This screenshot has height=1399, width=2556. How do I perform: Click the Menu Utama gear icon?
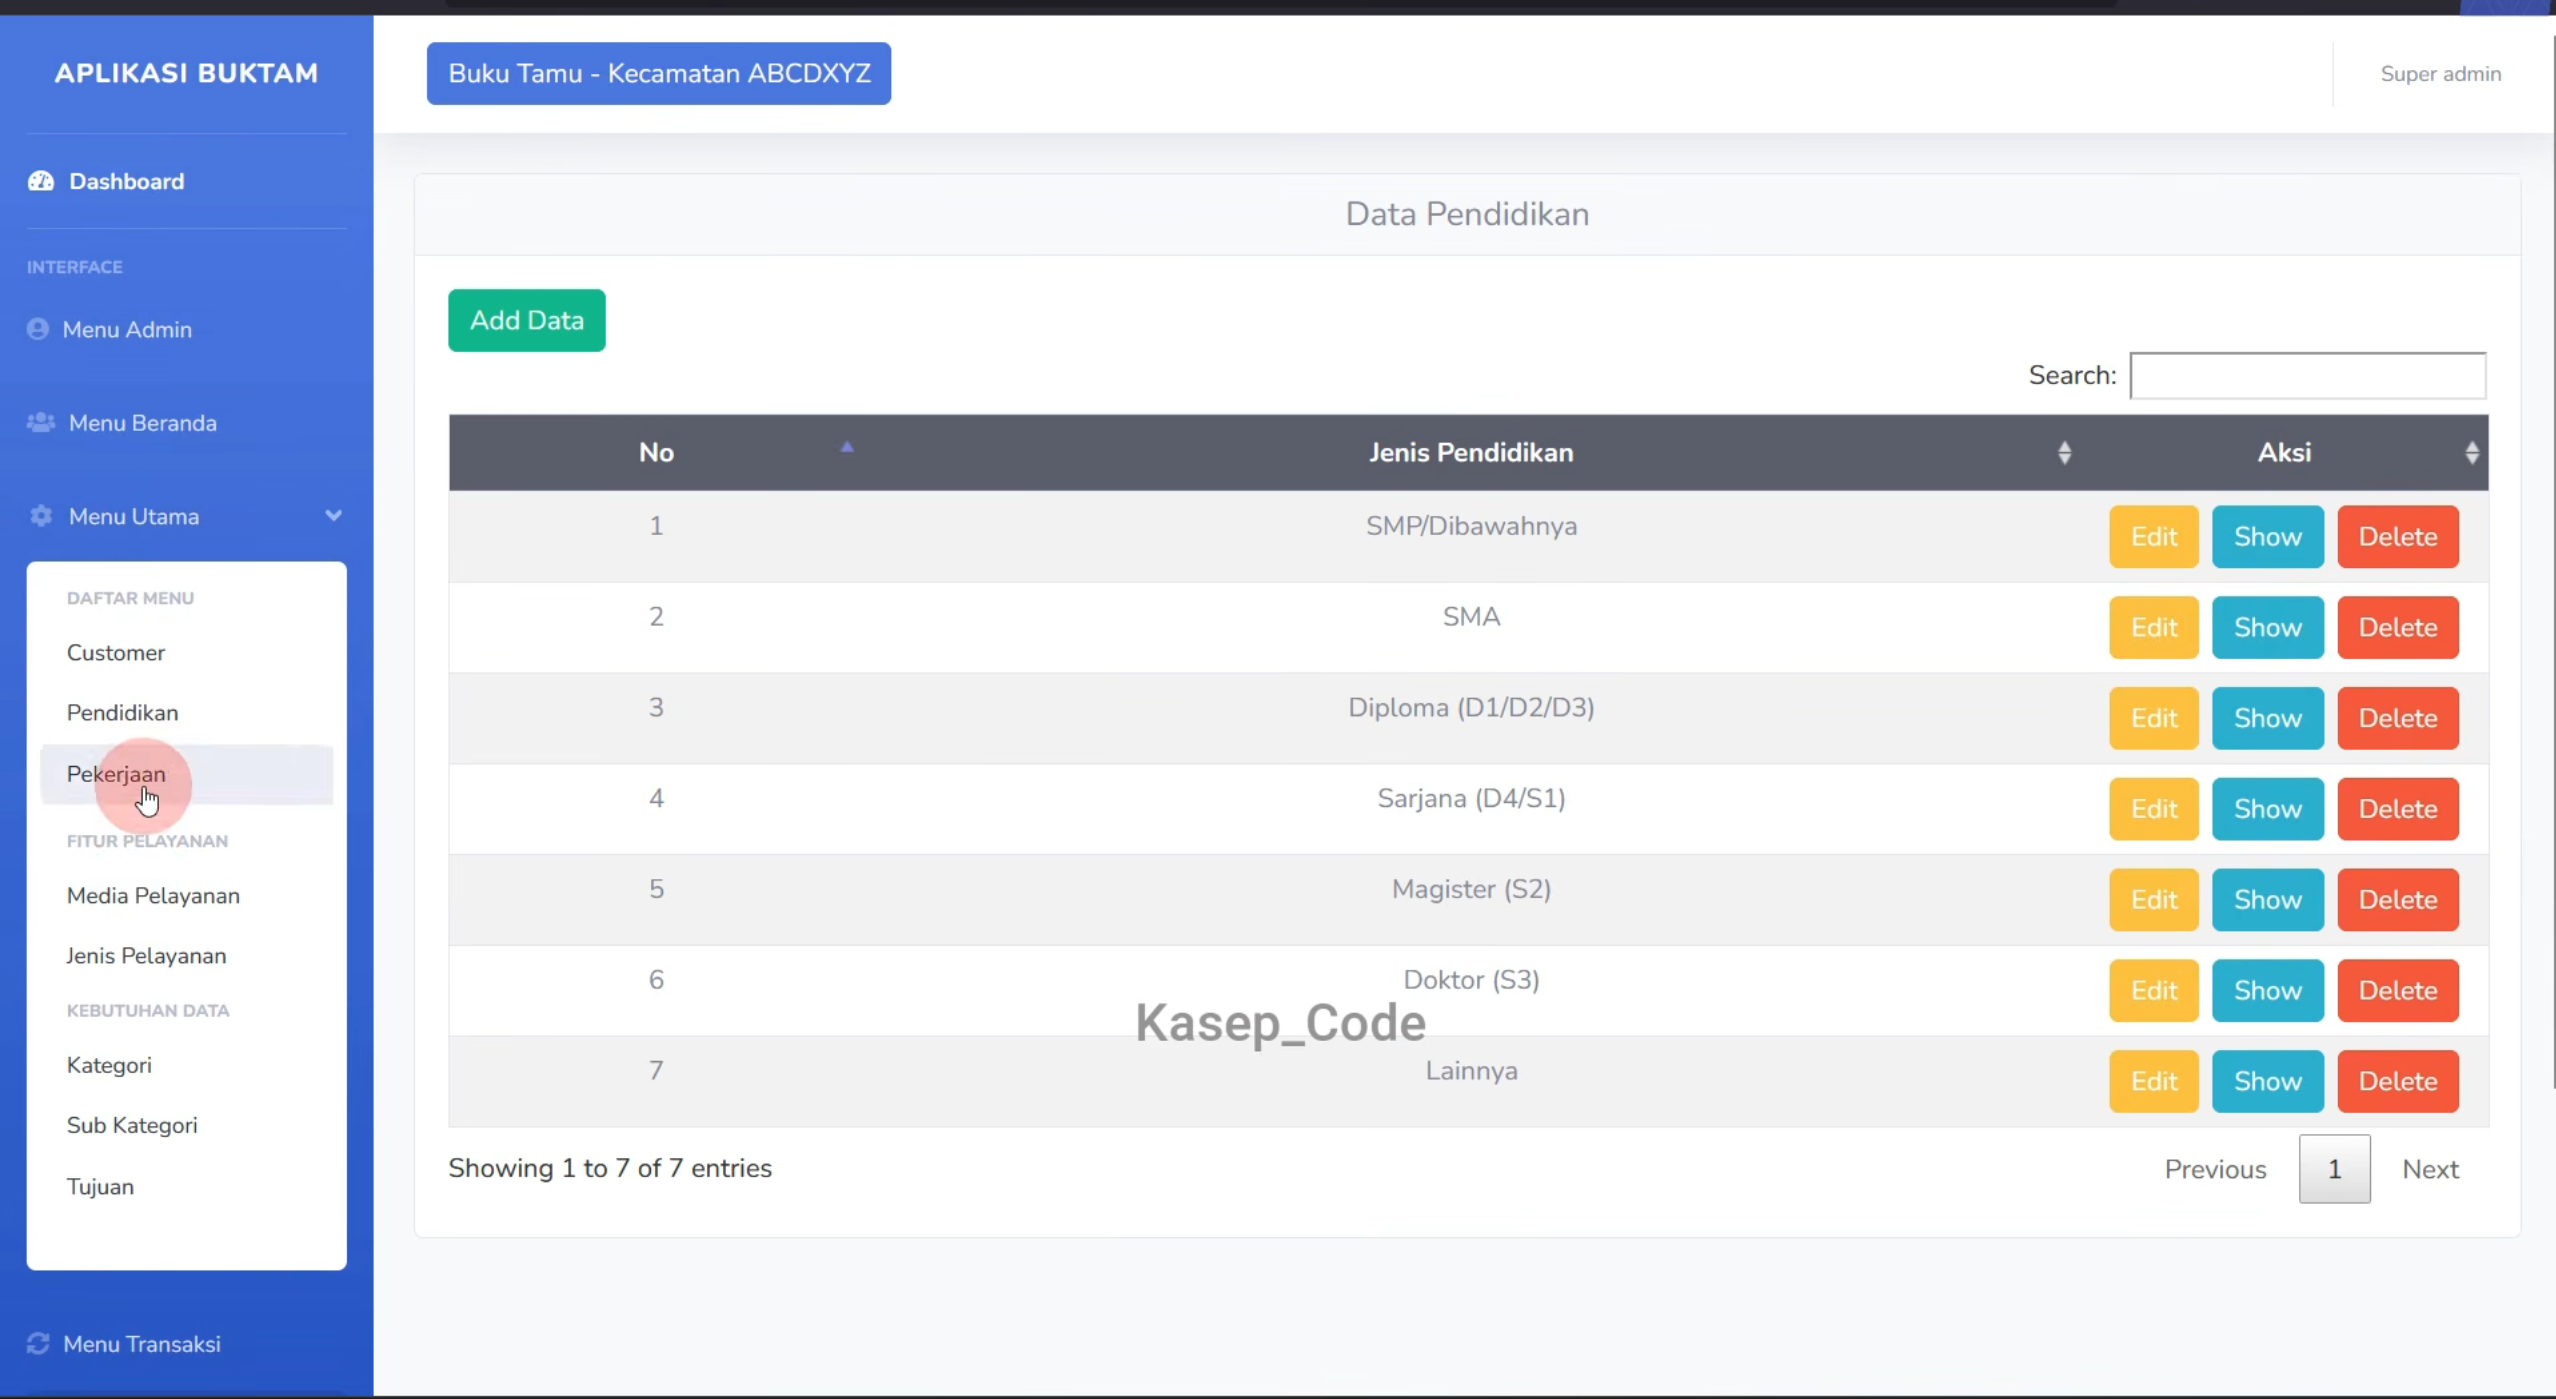(41, 516)
